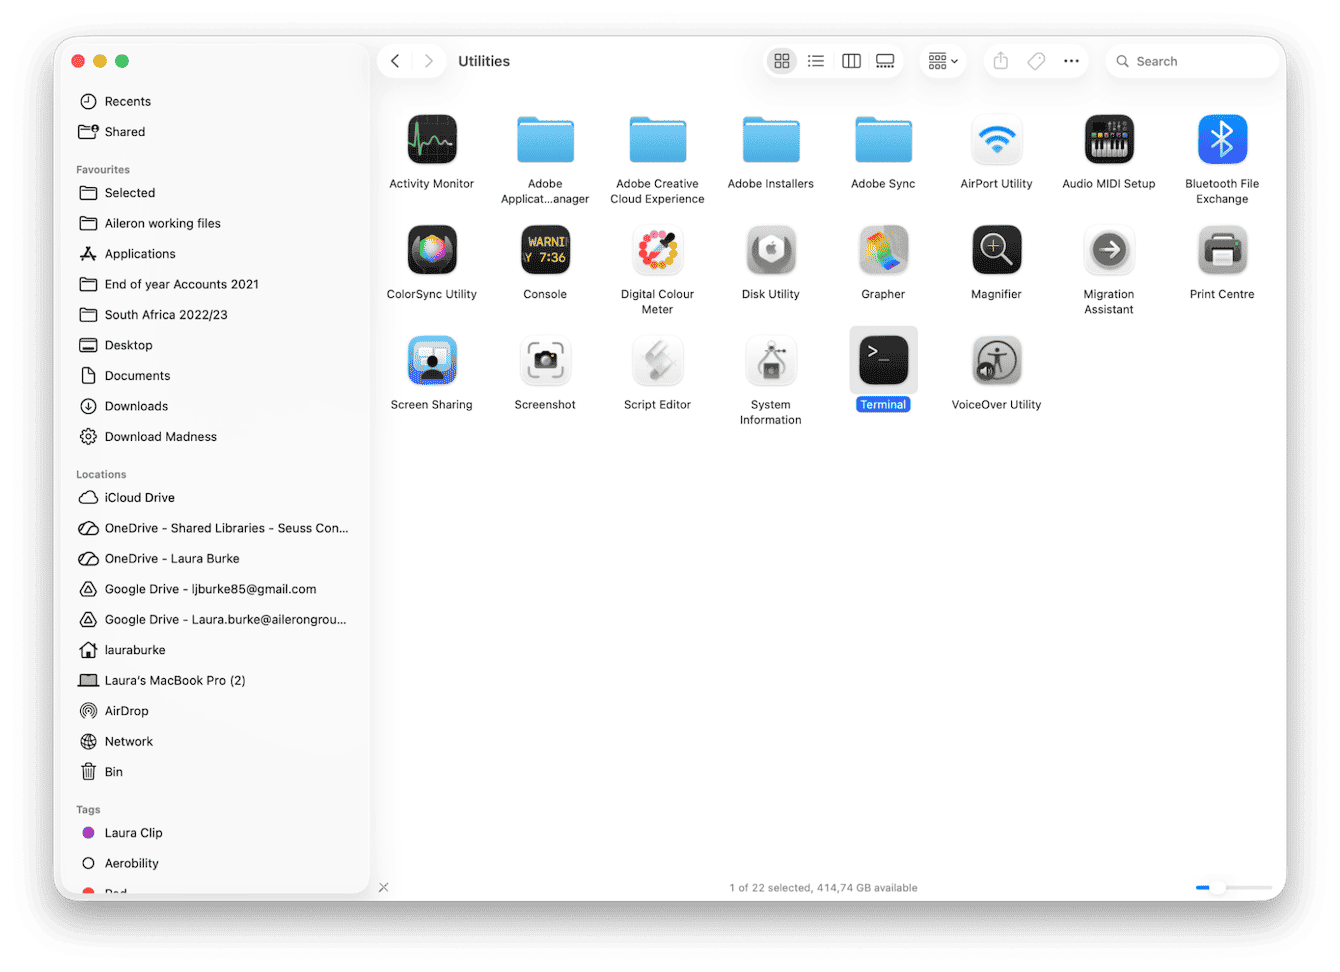Select the VoiceOver Utility icon
The width and height of the screenshot is (1340, 972).
[996, 360]
